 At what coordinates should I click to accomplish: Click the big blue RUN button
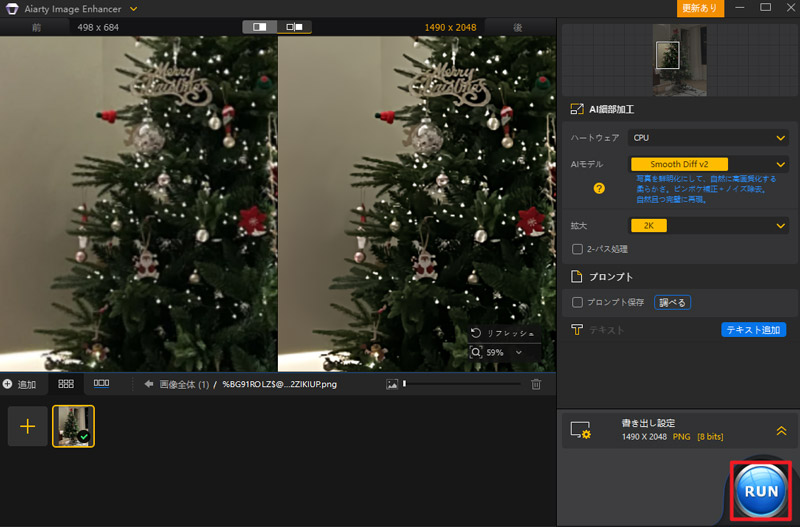tap(761, 490)
